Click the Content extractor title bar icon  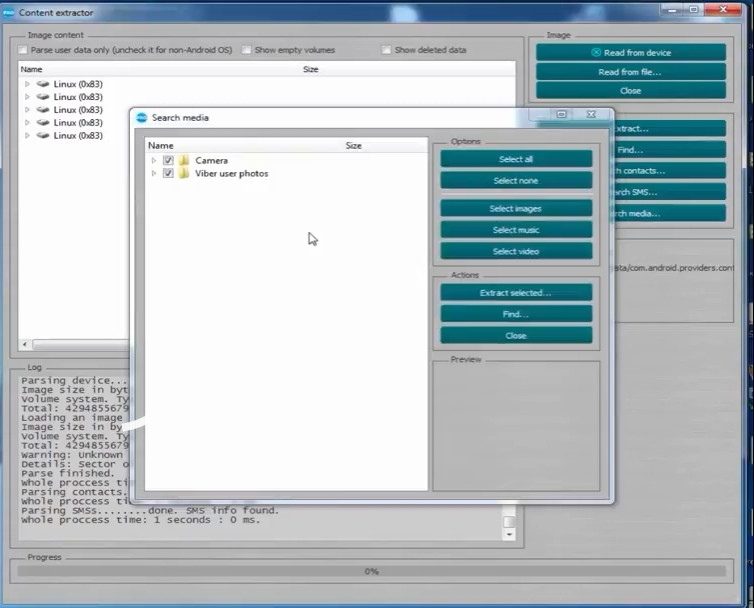click(x=8, y=13)
